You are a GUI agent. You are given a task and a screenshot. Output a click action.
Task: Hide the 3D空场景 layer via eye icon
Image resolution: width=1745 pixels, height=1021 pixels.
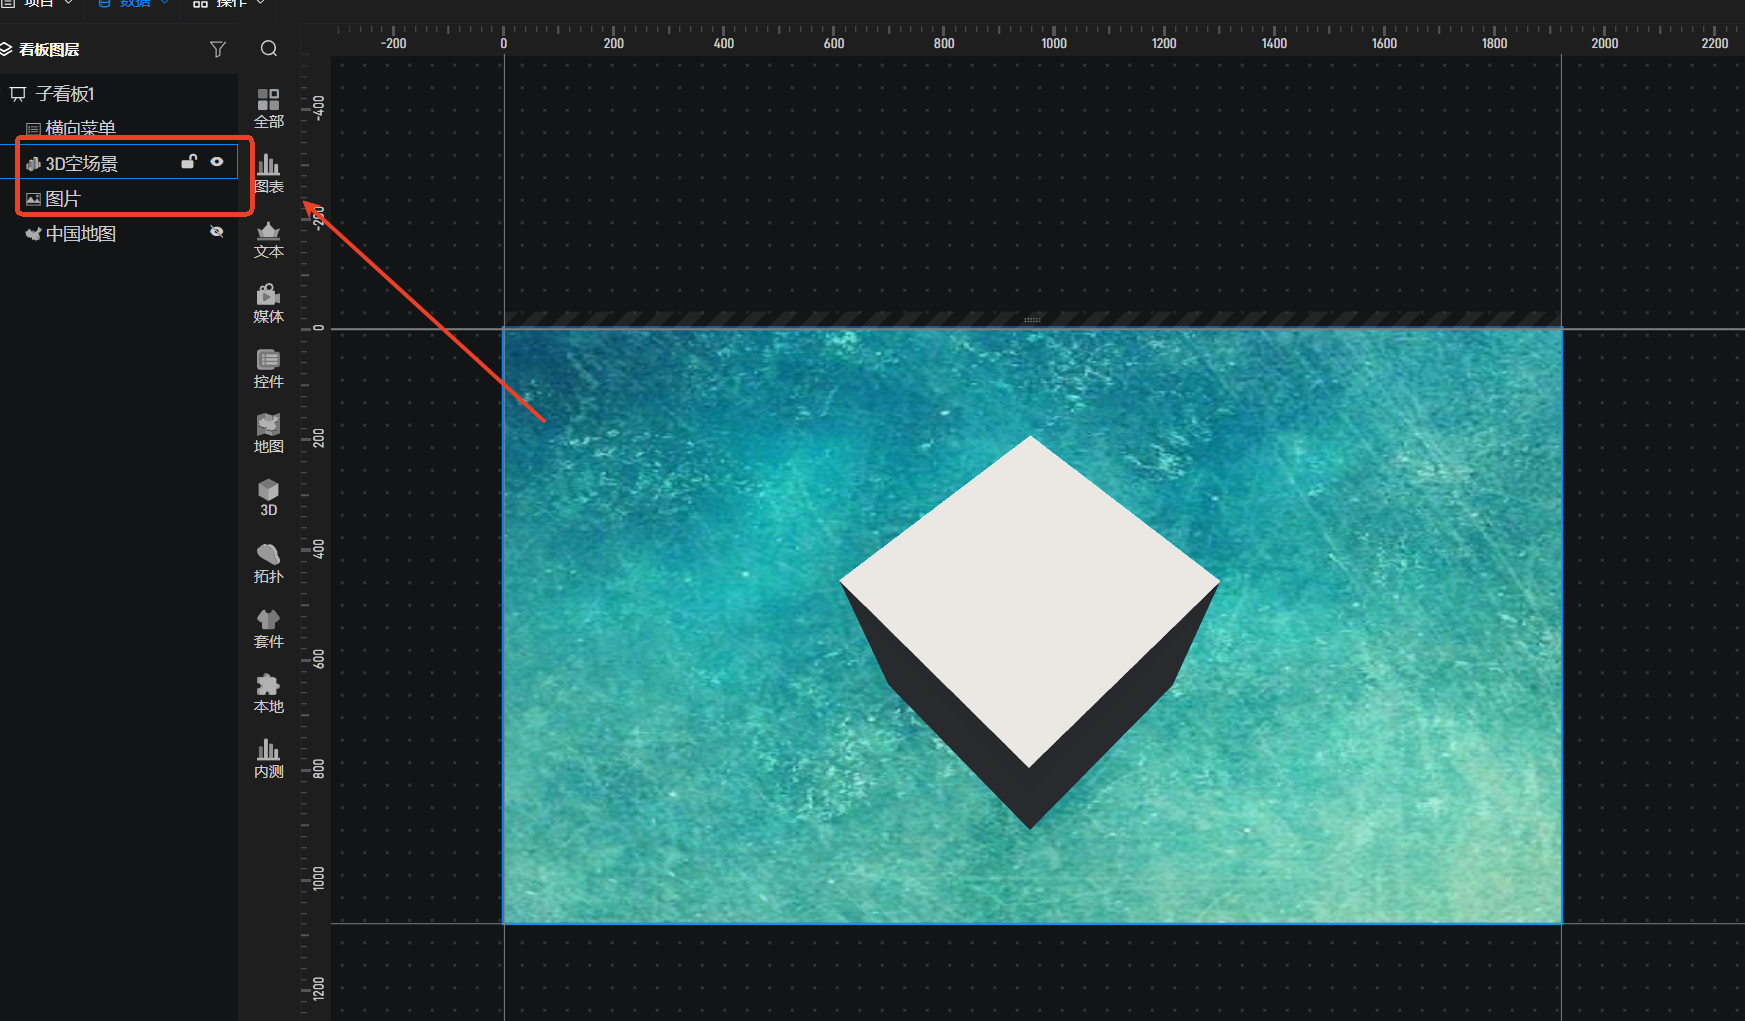pyautogui.click(x=217, y=162)
